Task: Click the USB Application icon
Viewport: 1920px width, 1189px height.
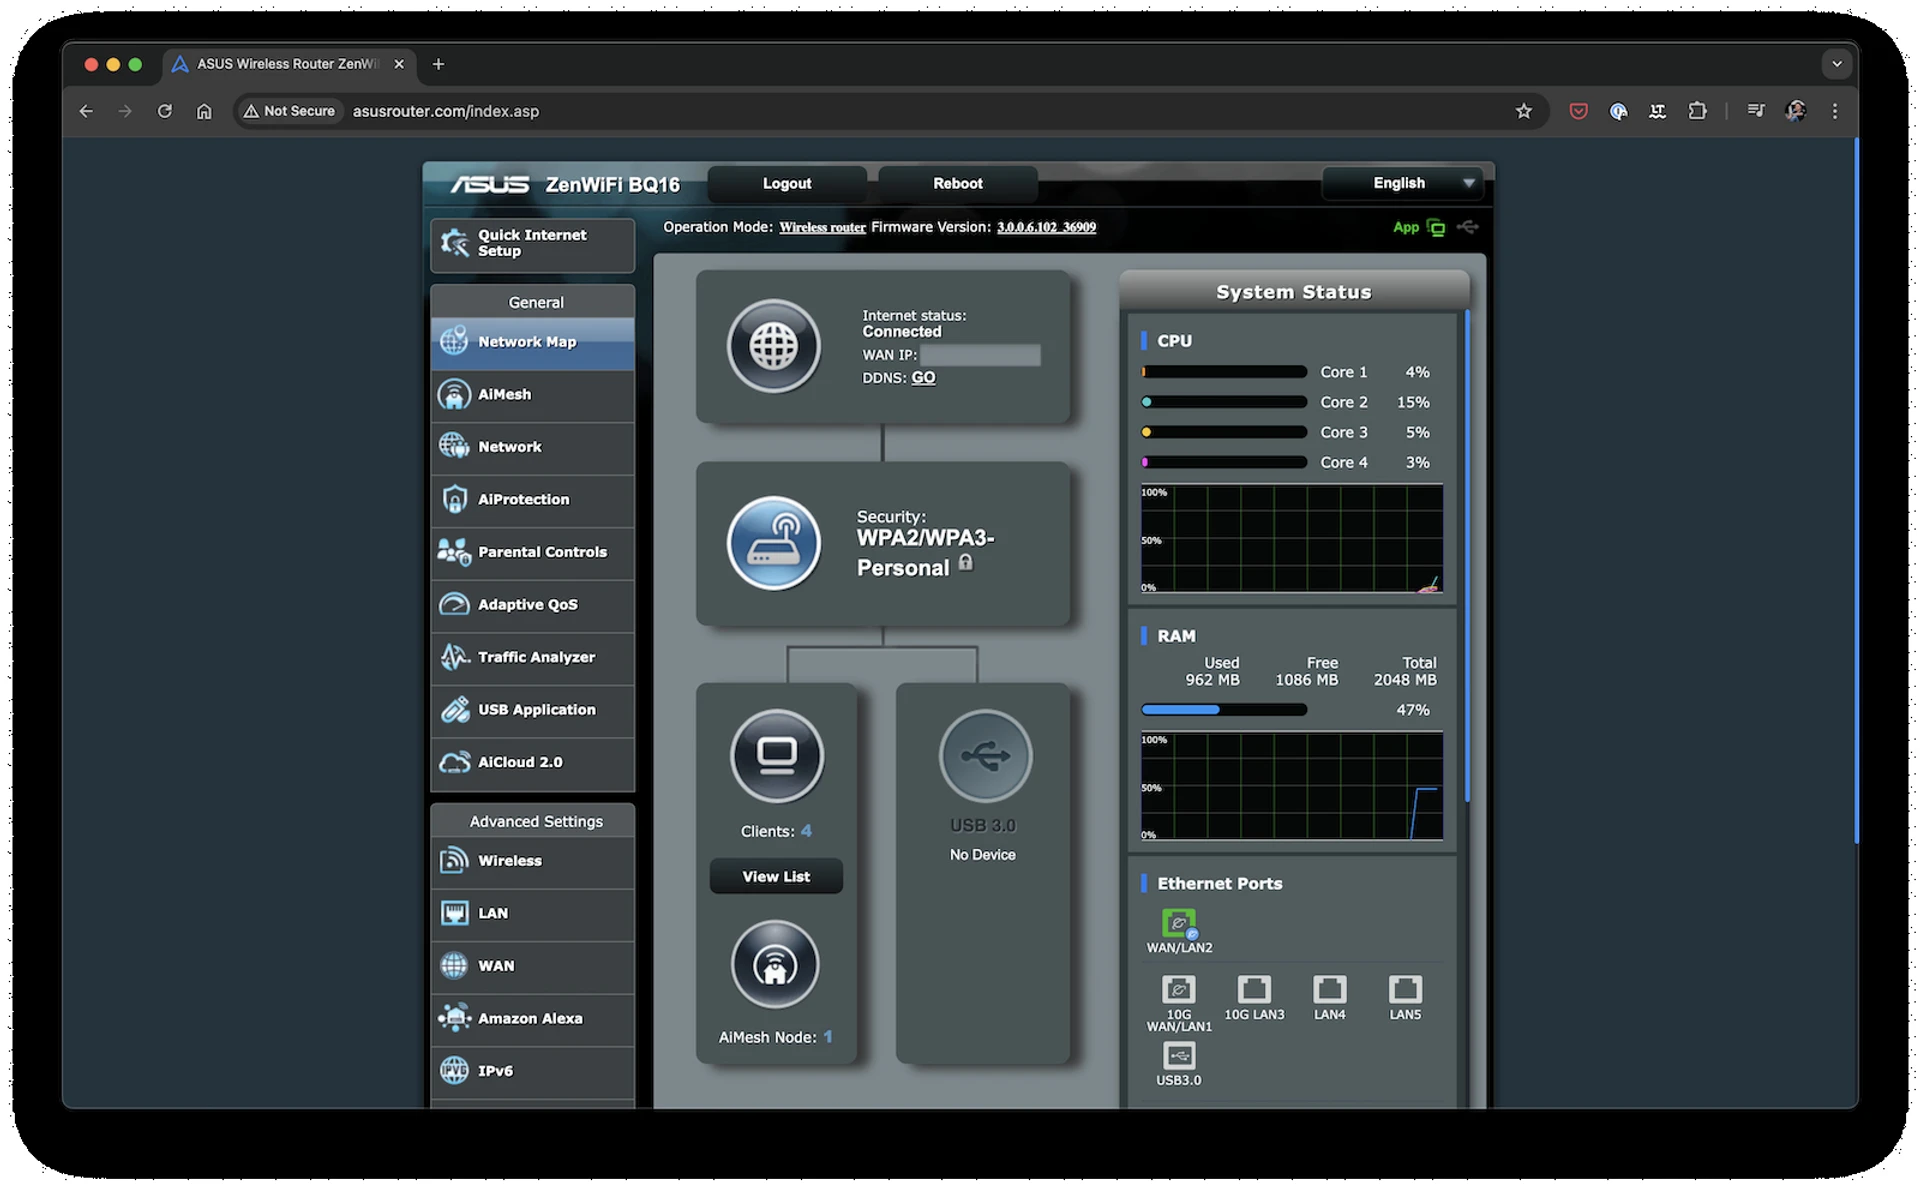Action: tap(454, 710)
